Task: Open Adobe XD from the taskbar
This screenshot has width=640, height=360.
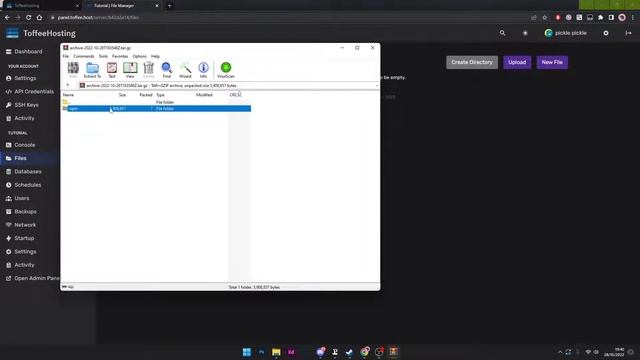Action: click(x=291, y=352)
